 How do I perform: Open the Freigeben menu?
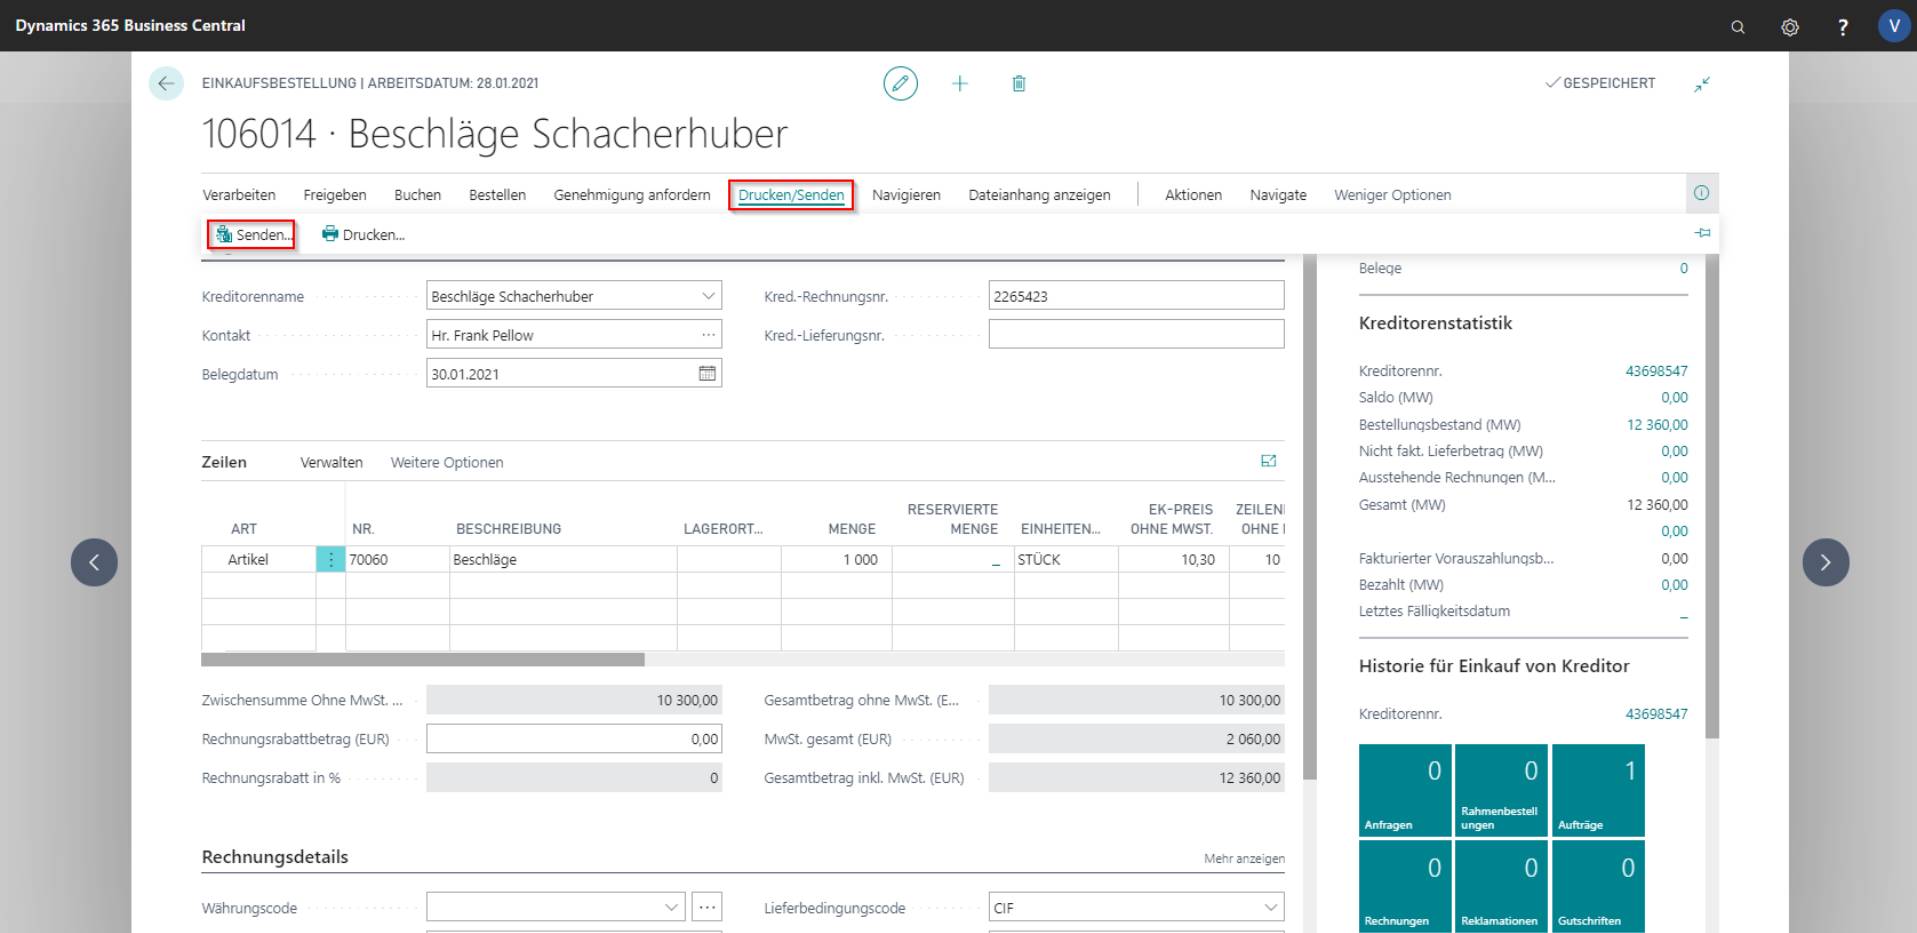coord(335,195)
